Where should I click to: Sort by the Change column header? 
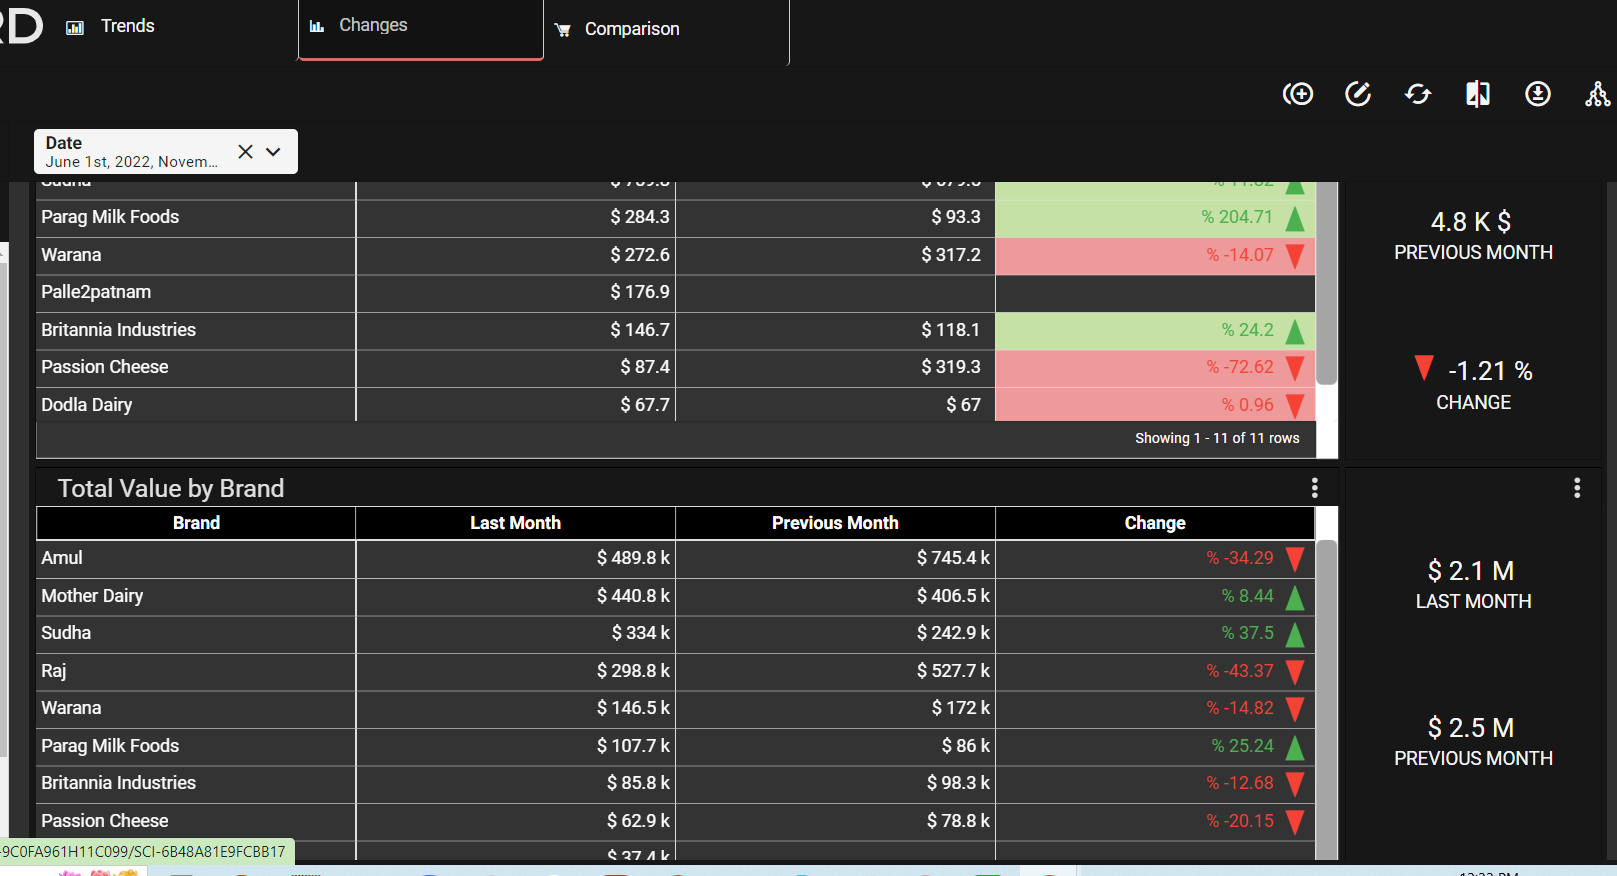tap(1155, 523)
